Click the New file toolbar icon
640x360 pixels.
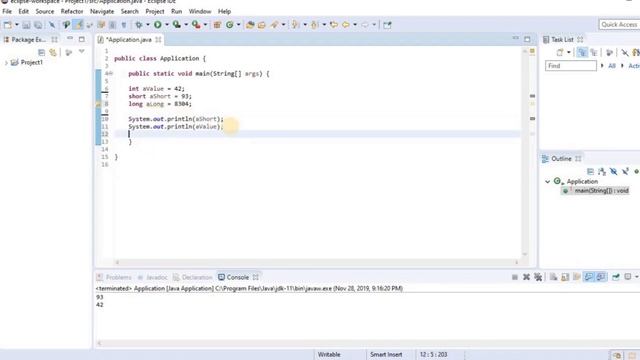[7, 25]
